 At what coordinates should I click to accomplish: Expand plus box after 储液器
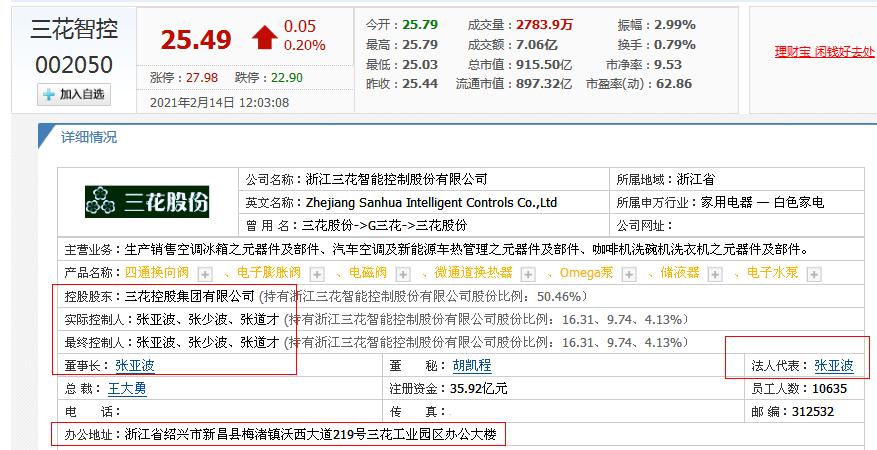tap(715, 274)
